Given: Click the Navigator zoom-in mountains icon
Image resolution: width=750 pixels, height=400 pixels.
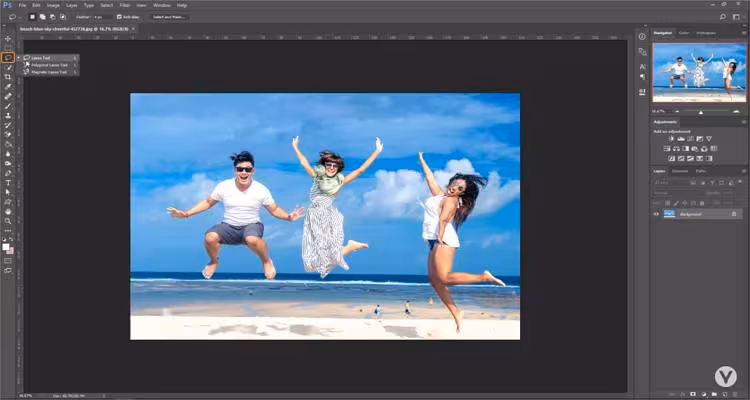Looking at the screenshot, I should click(736, 111).
